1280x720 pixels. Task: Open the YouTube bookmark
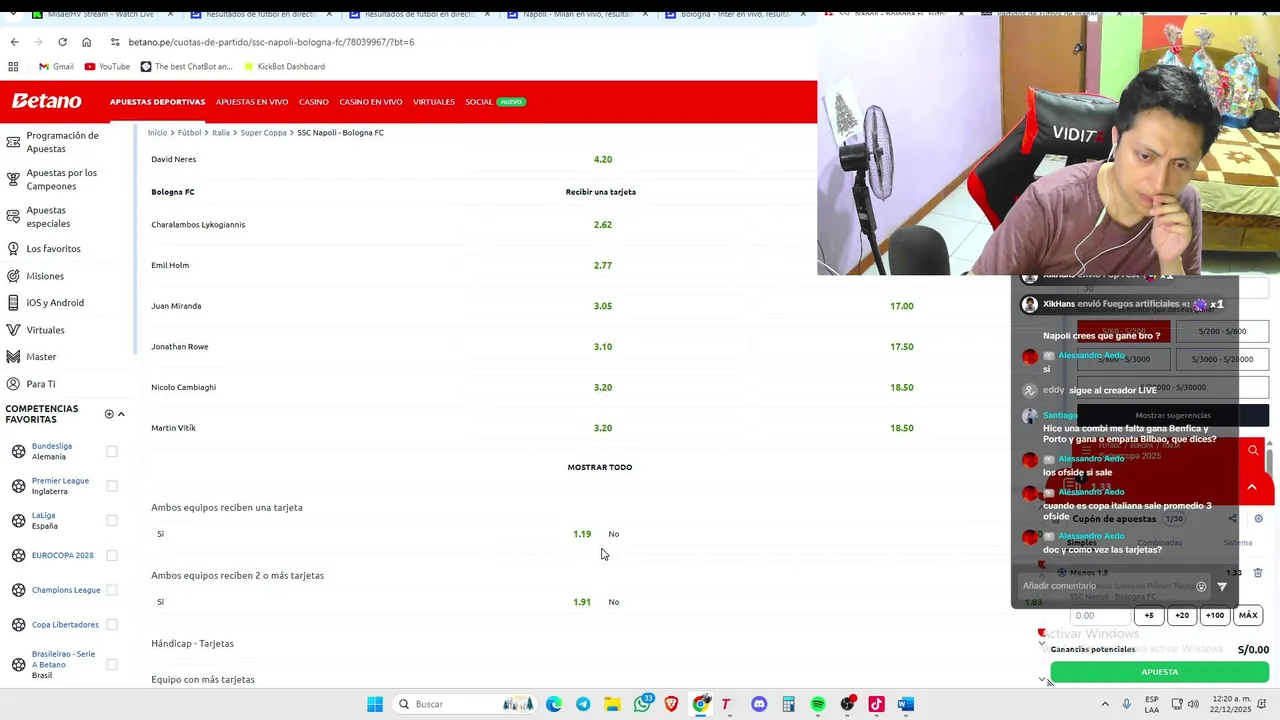[x=107, y=67]
